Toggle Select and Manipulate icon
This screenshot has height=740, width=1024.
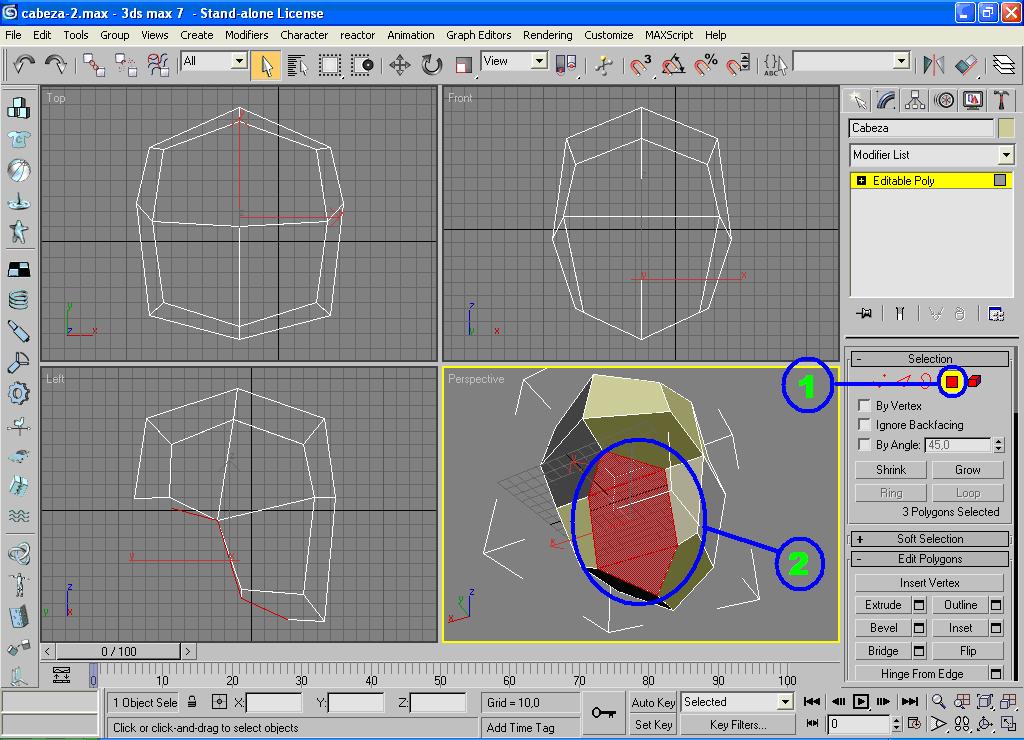point(604,65)
